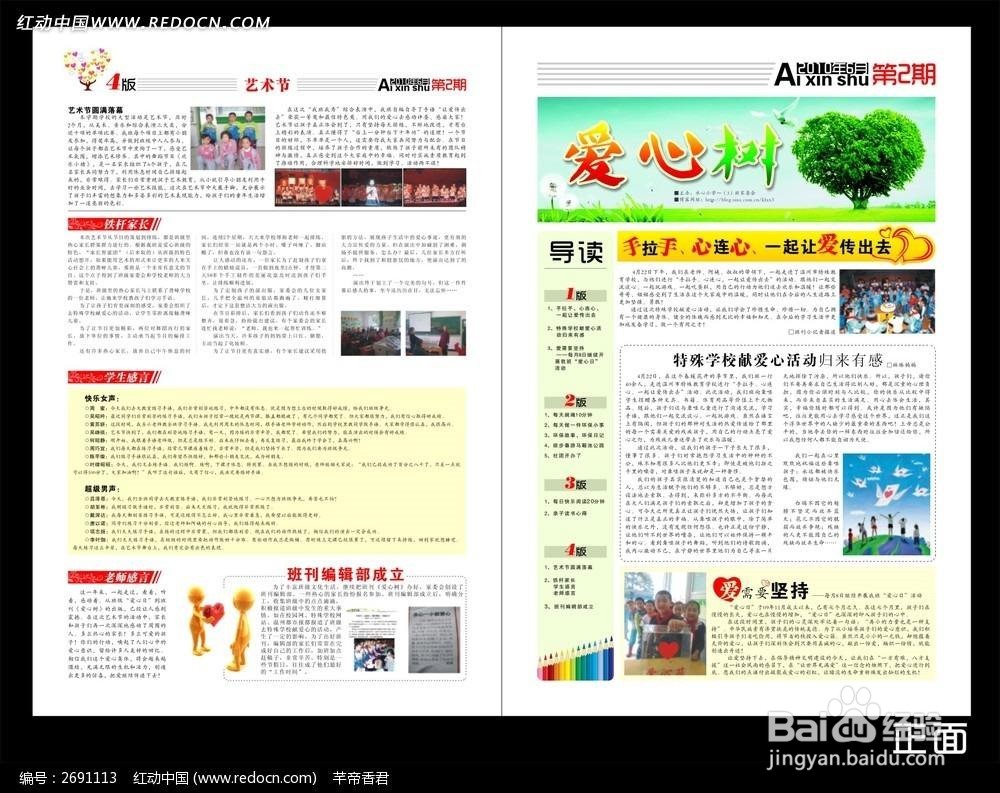
Task: Click the 艺术节 heading on left page
Action: 267,84
